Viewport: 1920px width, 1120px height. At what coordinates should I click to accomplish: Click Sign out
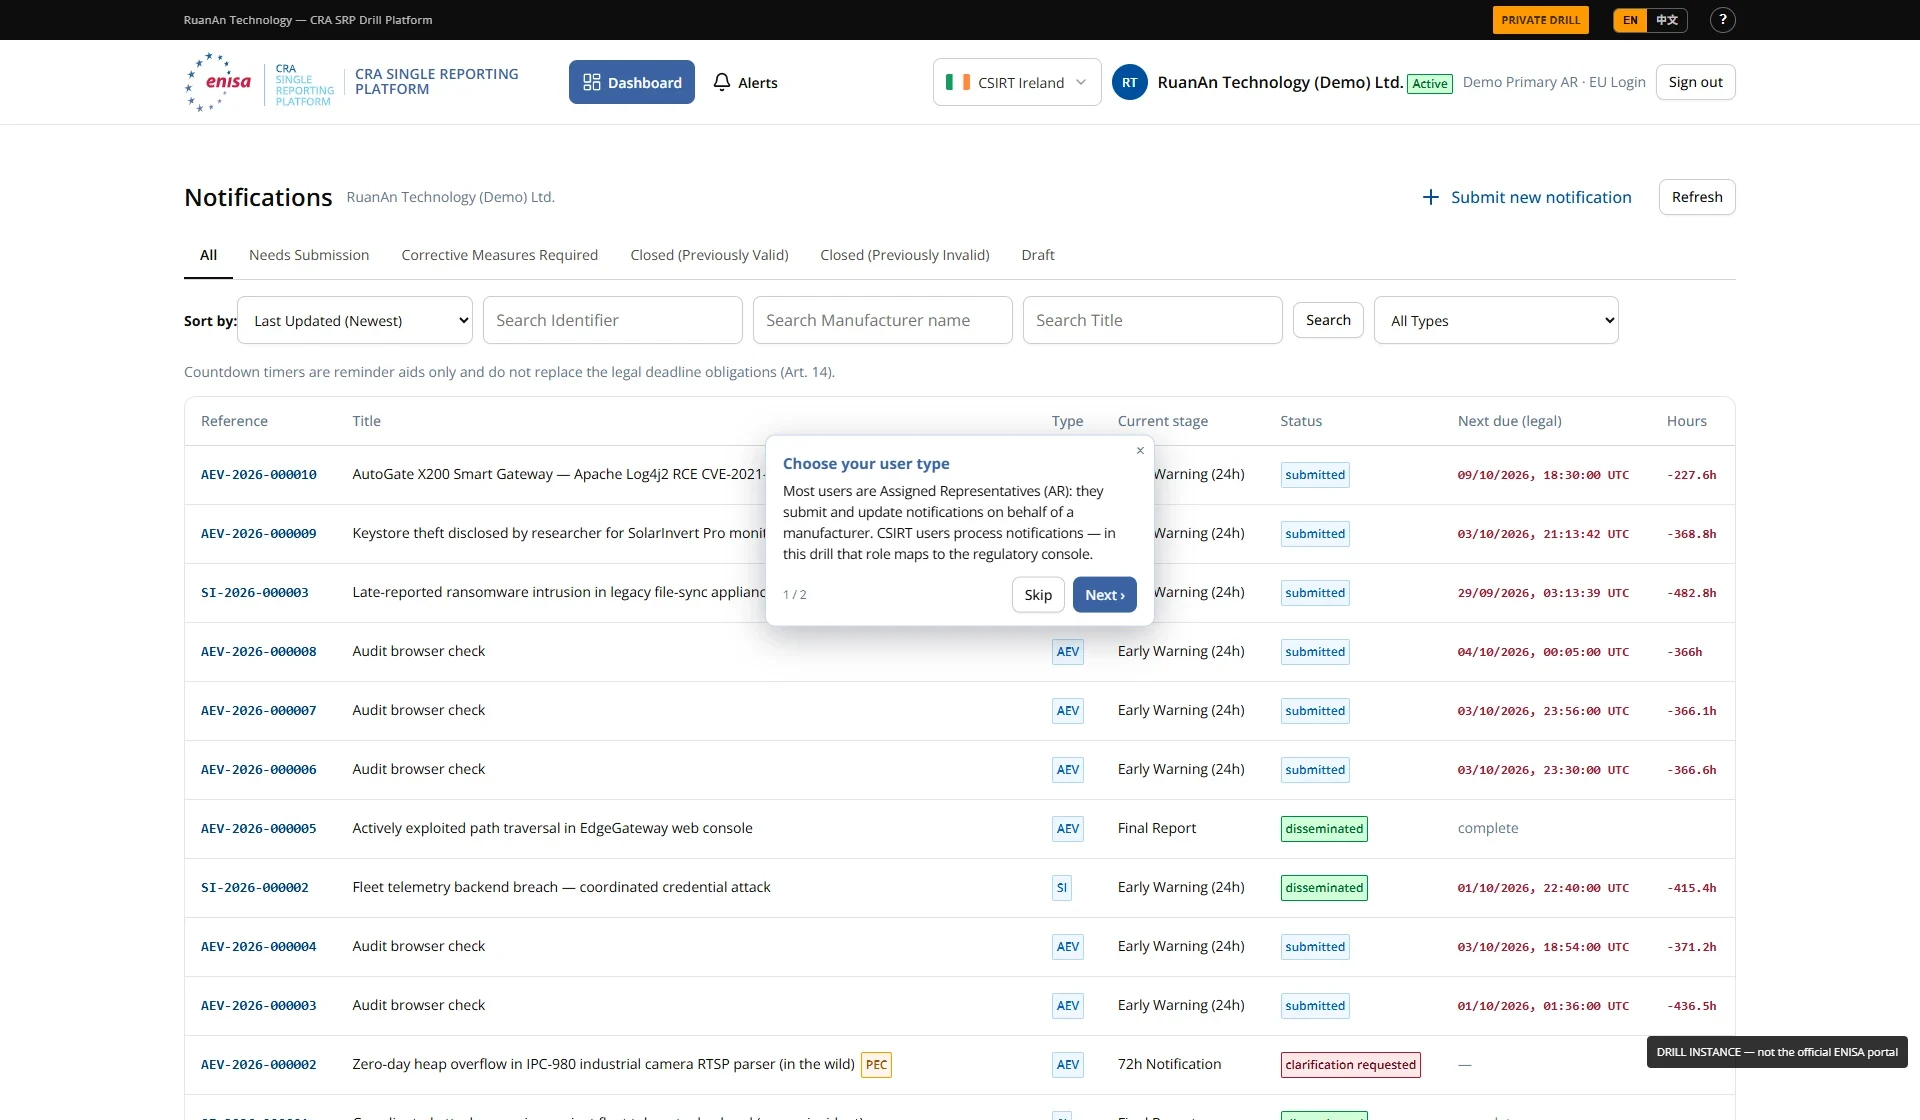(x=1695, y=82)
